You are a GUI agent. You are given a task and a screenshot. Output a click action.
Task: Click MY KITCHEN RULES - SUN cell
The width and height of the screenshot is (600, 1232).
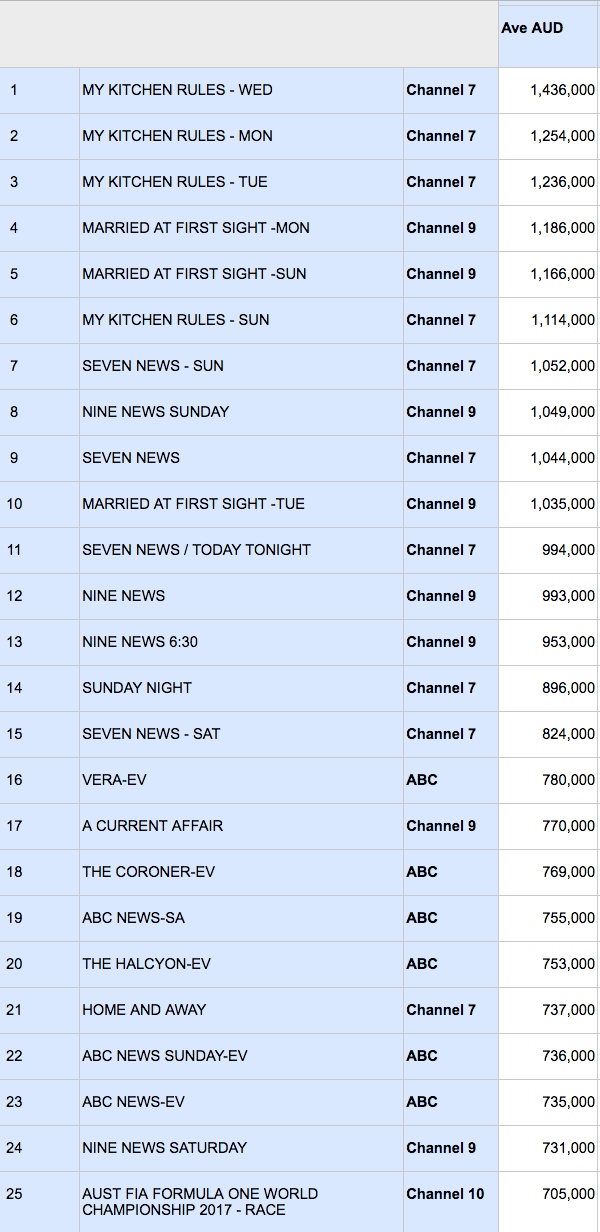tap(241, 320)
